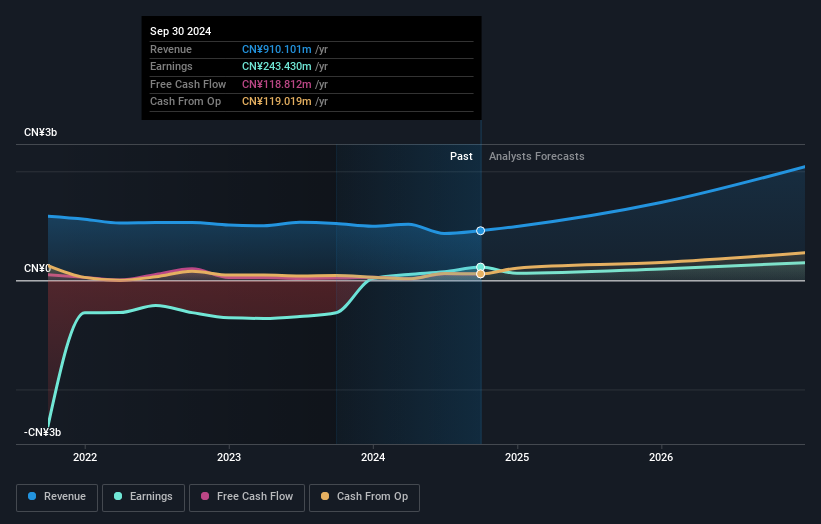The height and width of the screenshot is (524, 821).
Task: Jump to 2026 on the time axis
Action: (x=661, y=458)
